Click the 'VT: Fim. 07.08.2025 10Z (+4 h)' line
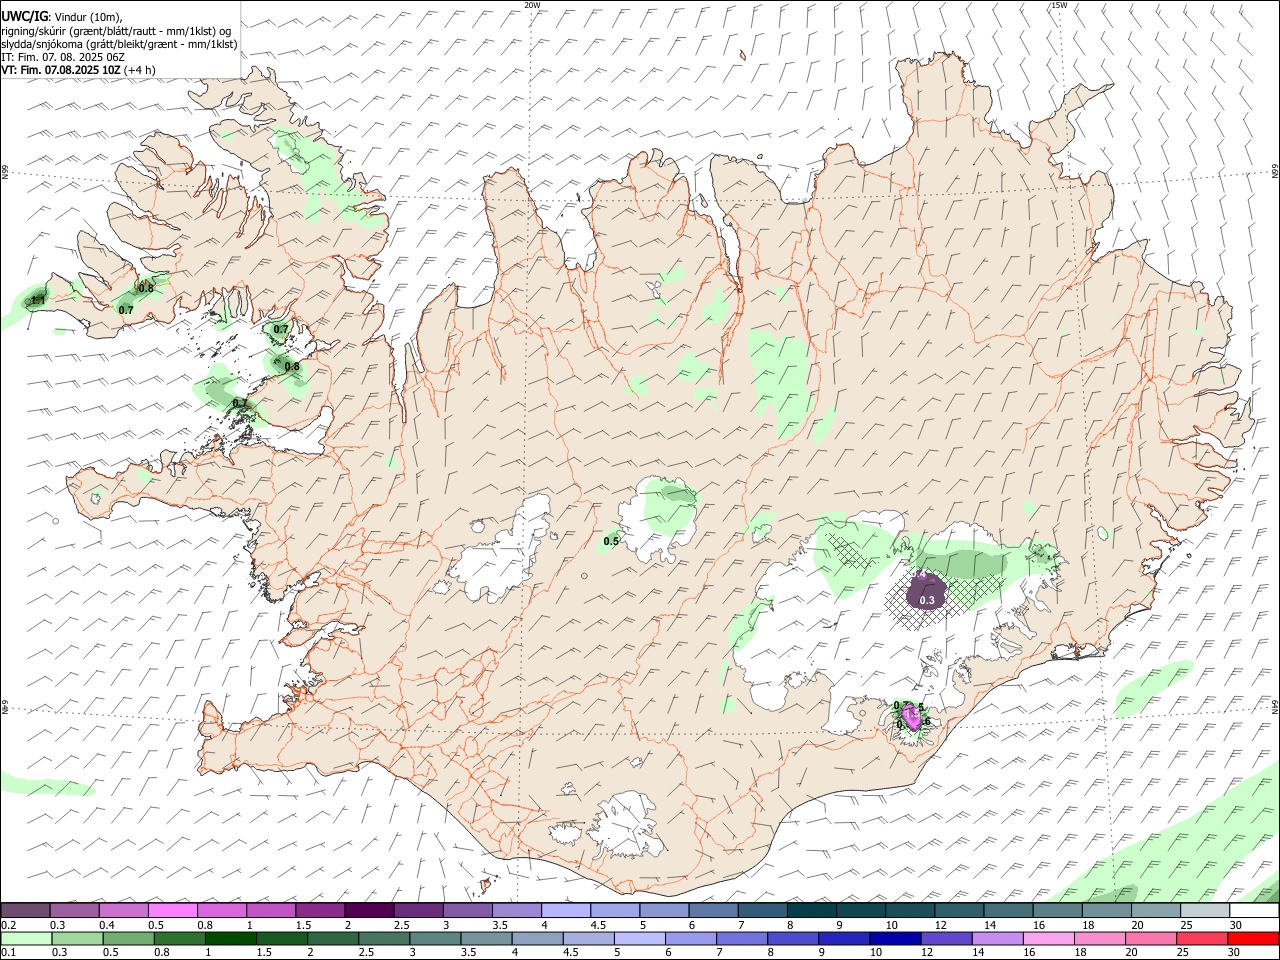This screenshot has width=1280, height=960. coord(78,70)
